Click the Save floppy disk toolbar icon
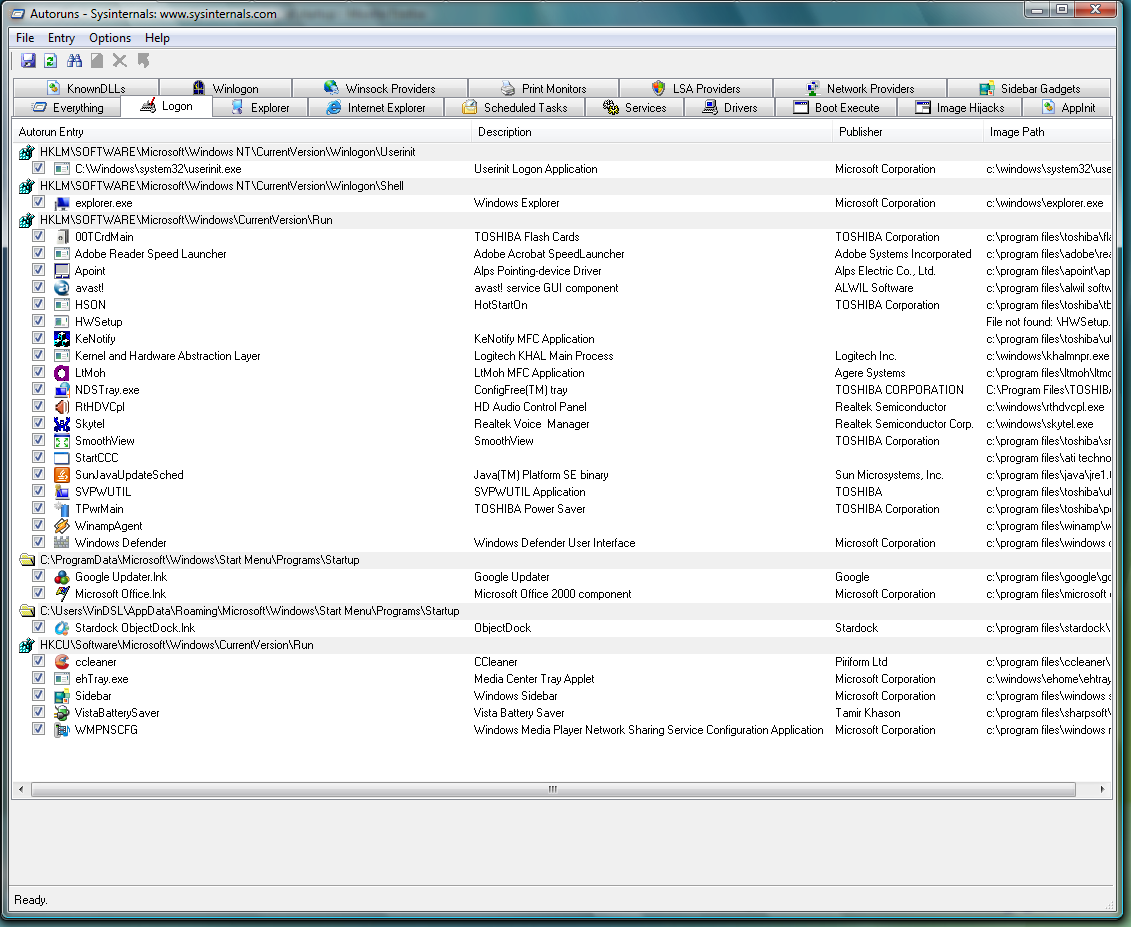 pyautogui.click(x=28, y=61)
